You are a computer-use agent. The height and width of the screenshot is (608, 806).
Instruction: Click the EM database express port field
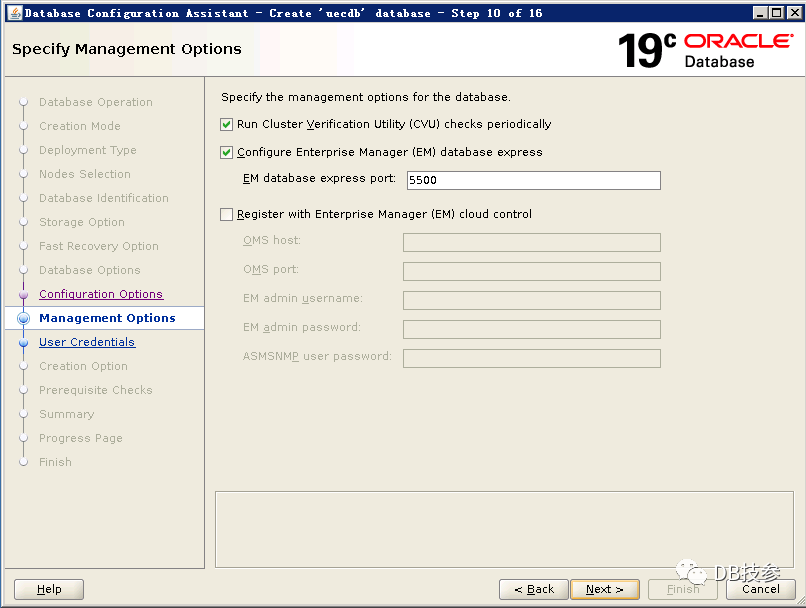pos(531,181)
